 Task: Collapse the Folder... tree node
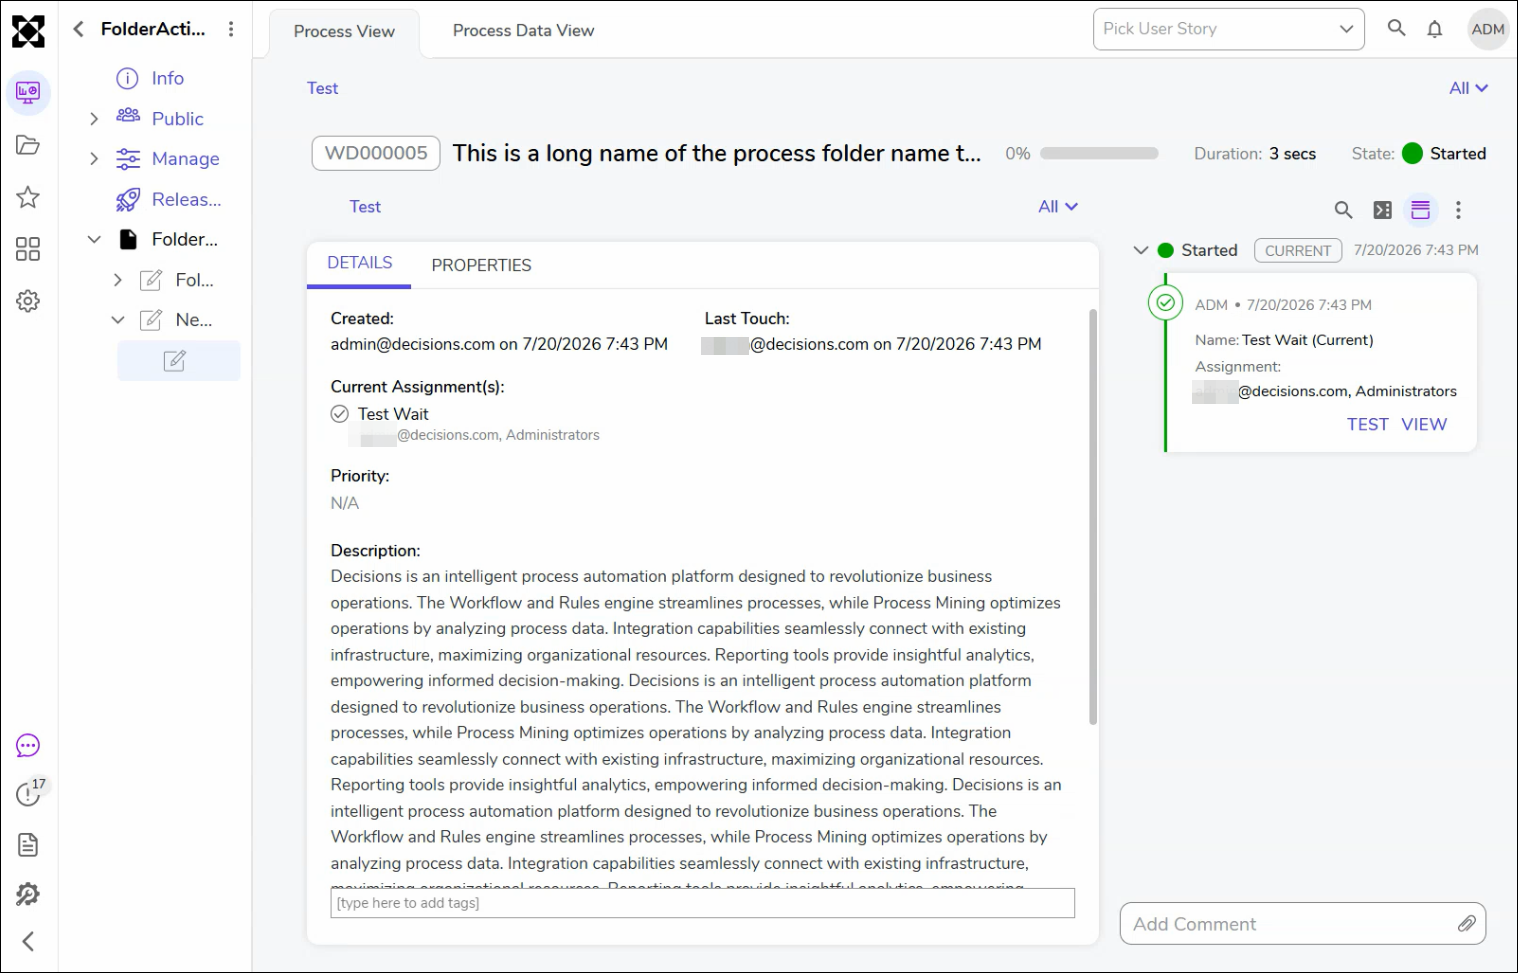(94, 239)
